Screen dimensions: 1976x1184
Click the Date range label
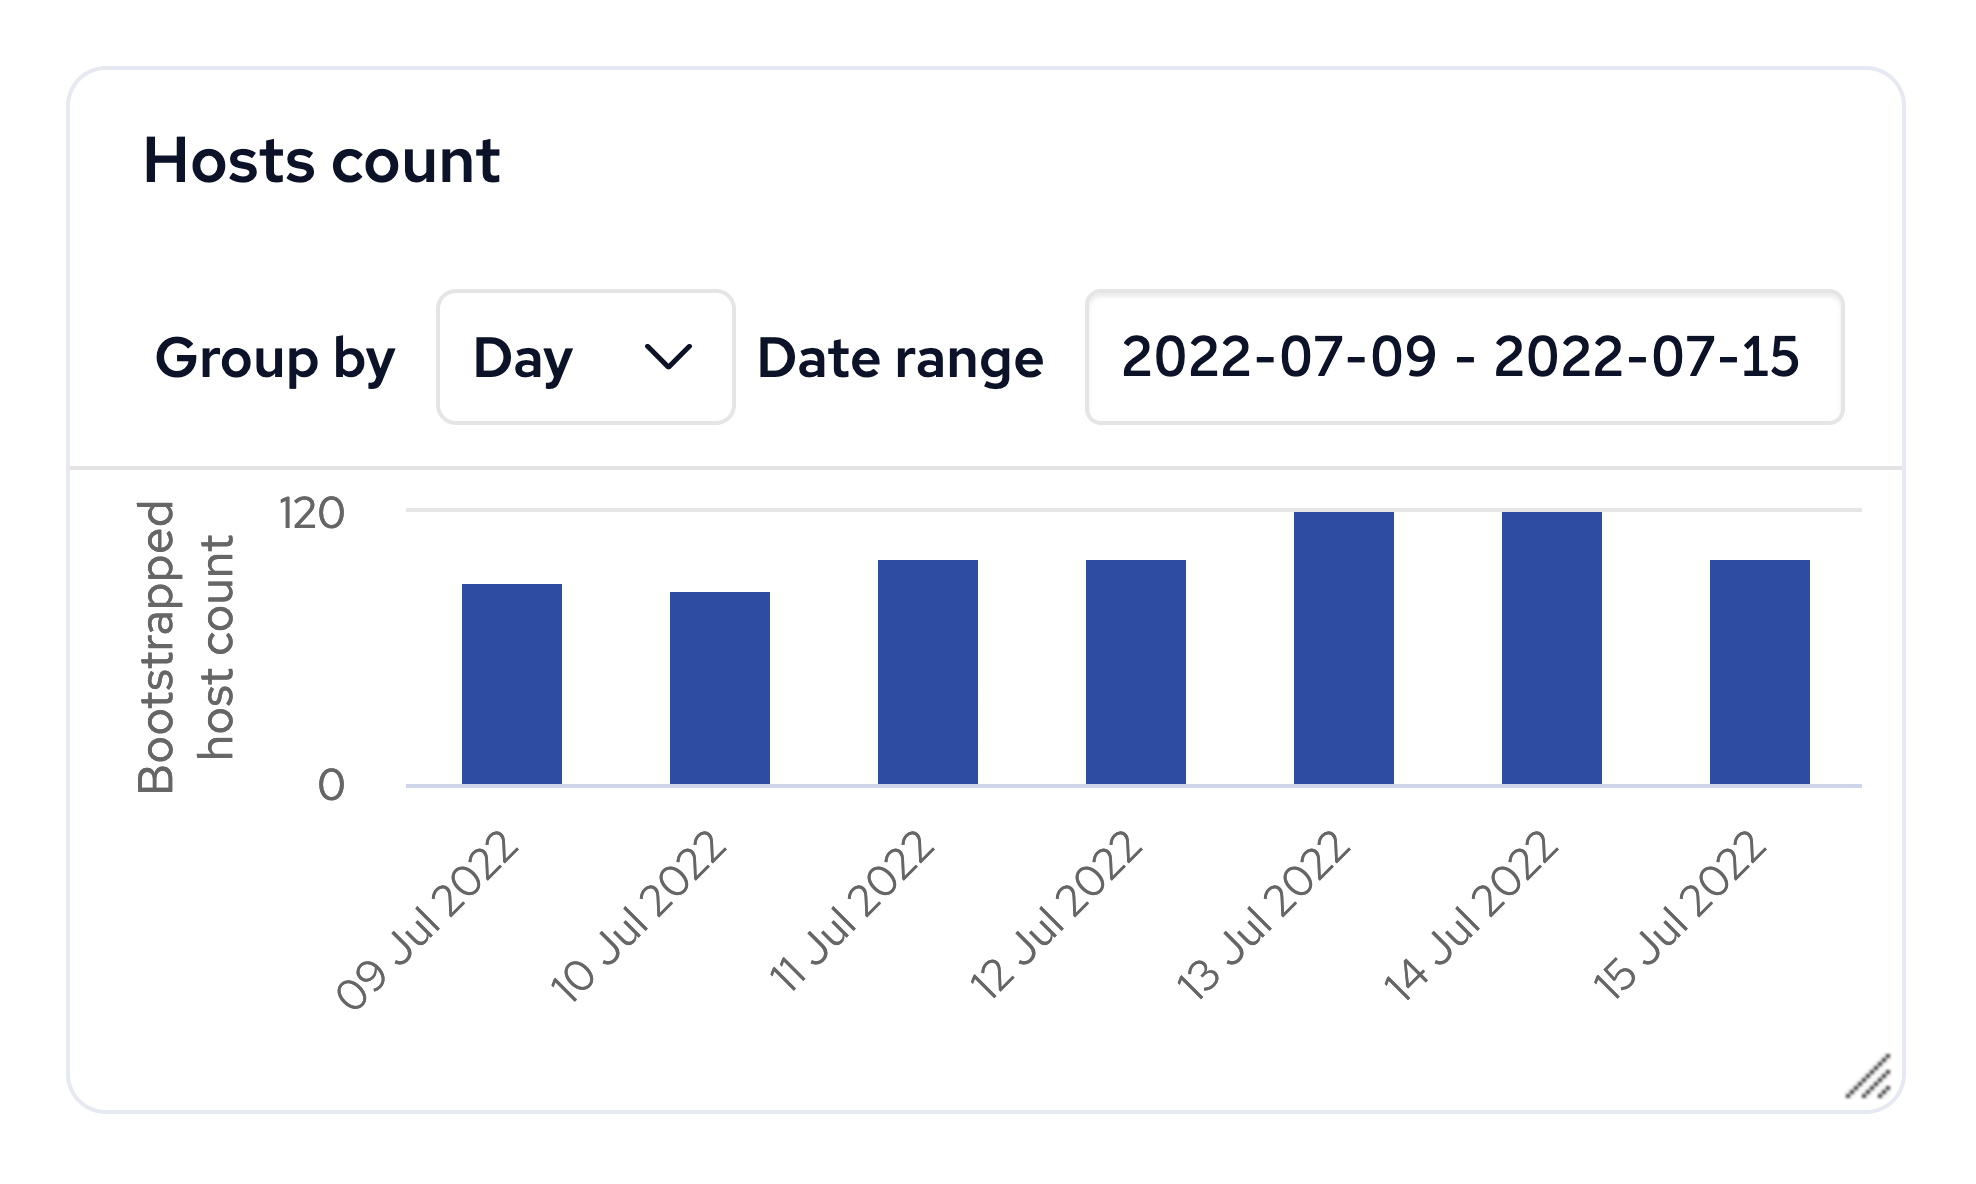900,358
